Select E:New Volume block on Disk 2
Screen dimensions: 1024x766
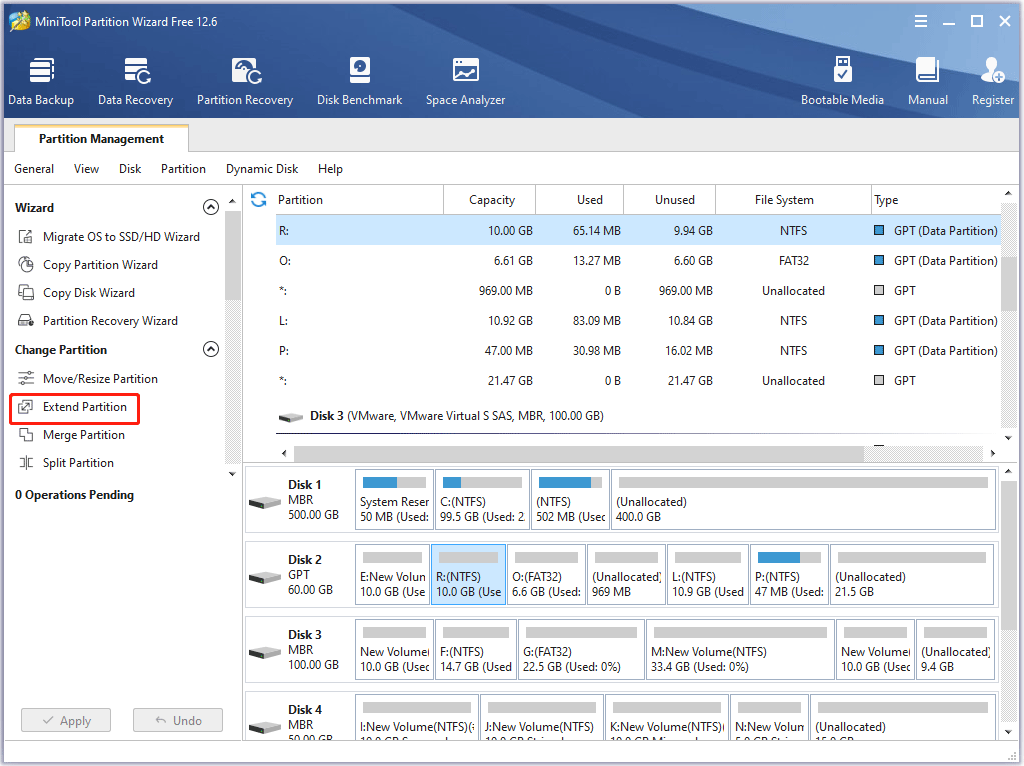[392, 575]
